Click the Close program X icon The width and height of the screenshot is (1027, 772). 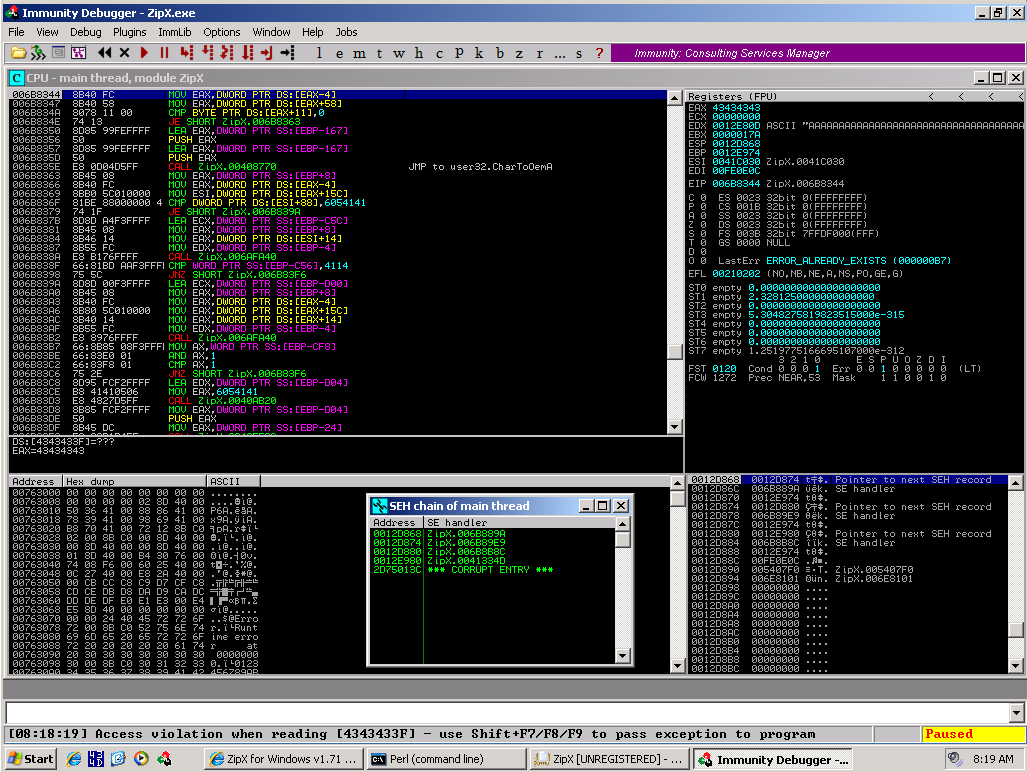click(124, 53)
